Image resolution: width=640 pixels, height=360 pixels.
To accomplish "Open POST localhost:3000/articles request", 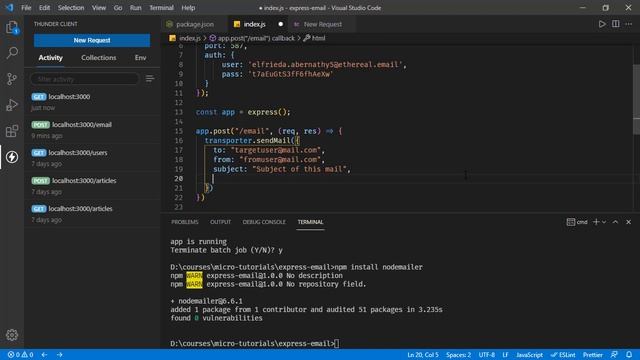I will pyautogui.click(x=92, y=186).
